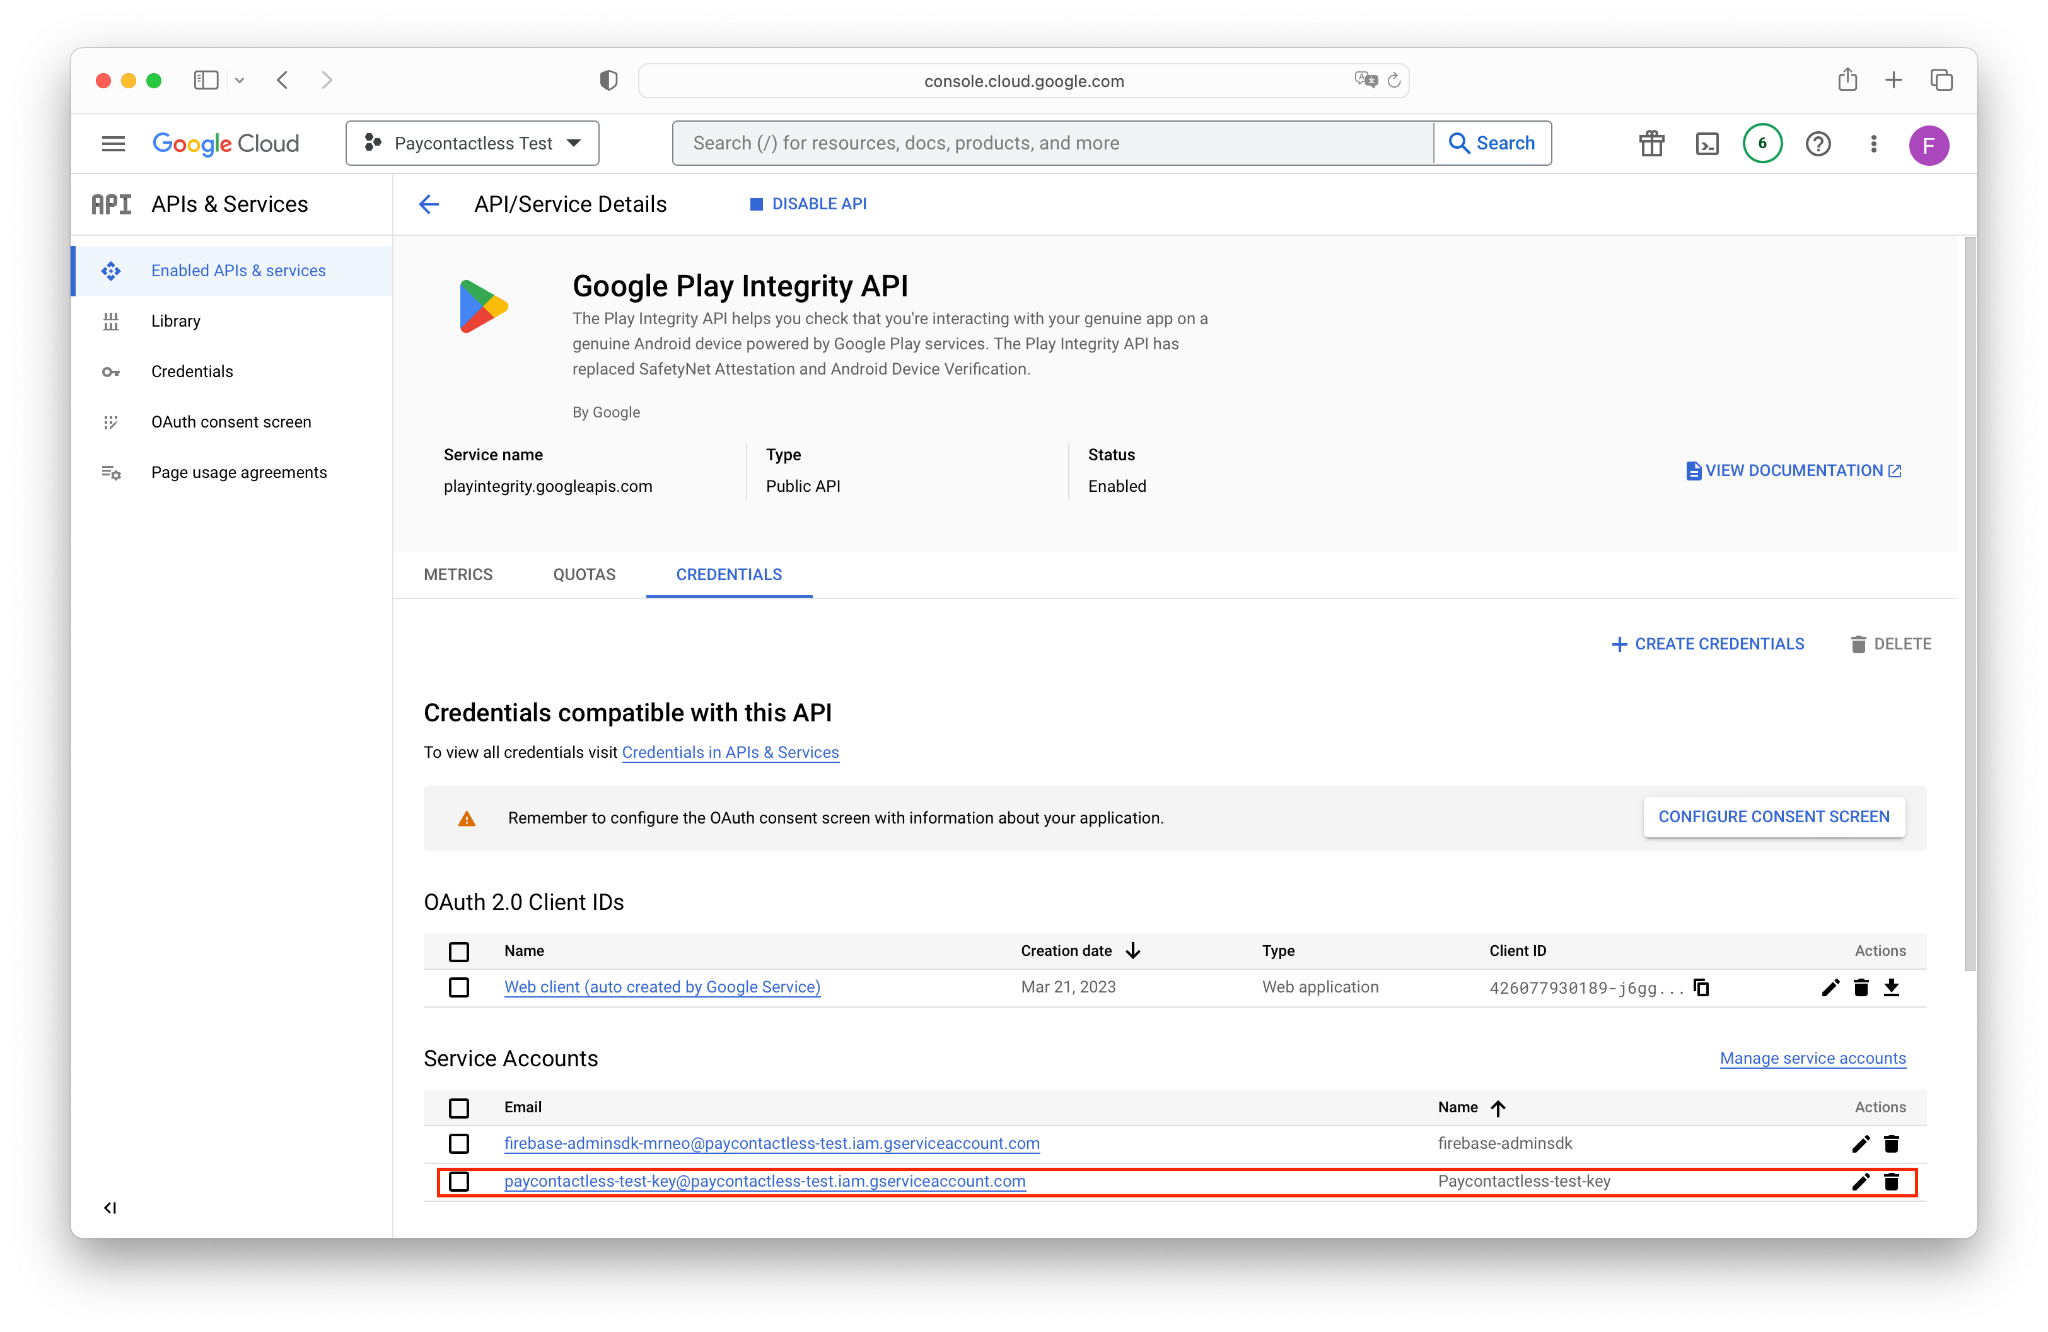Open the Paycontactless Test project picker
This screenshot has width=2048, height=1332.
click(472, 144)
